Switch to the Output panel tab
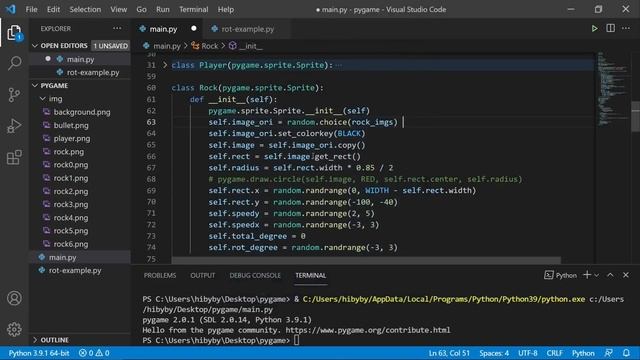 pos(202,276)
